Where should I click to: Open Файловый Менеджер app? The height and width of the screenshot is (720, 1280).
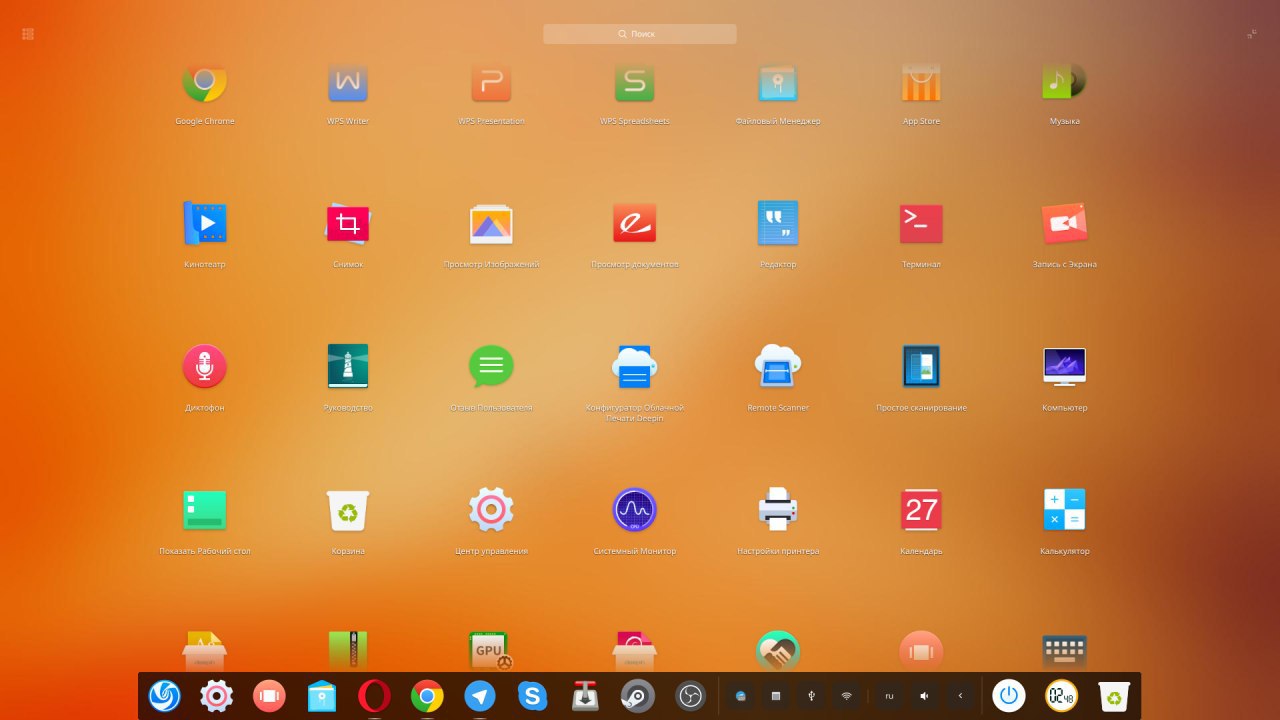click(778, 84)
